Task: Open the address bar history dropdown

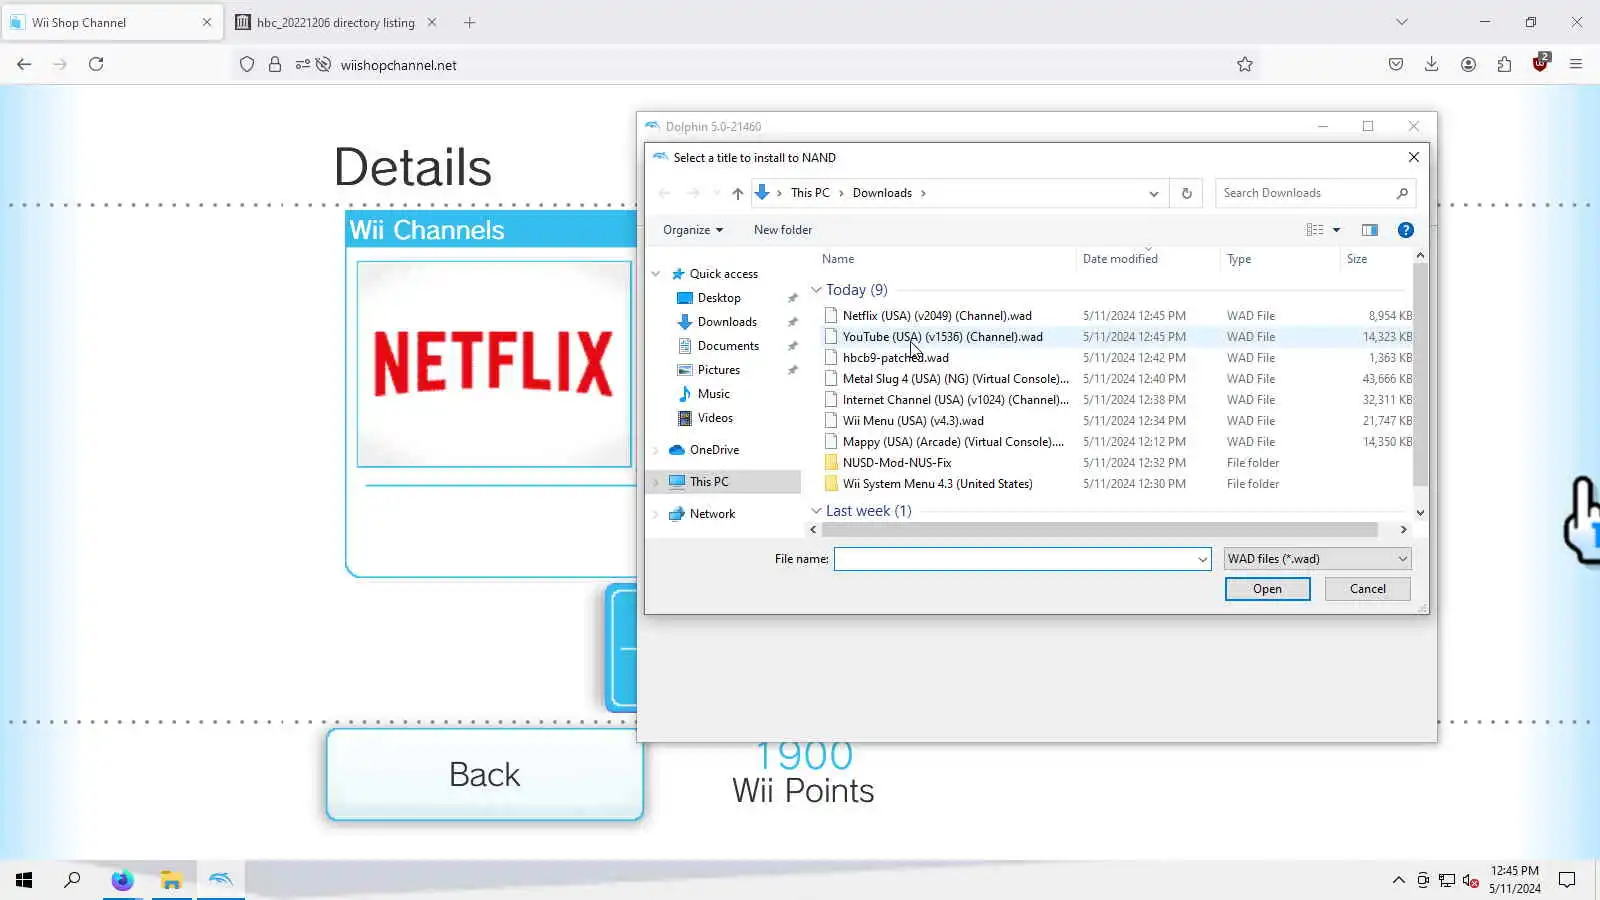Action: (1154, 193)
